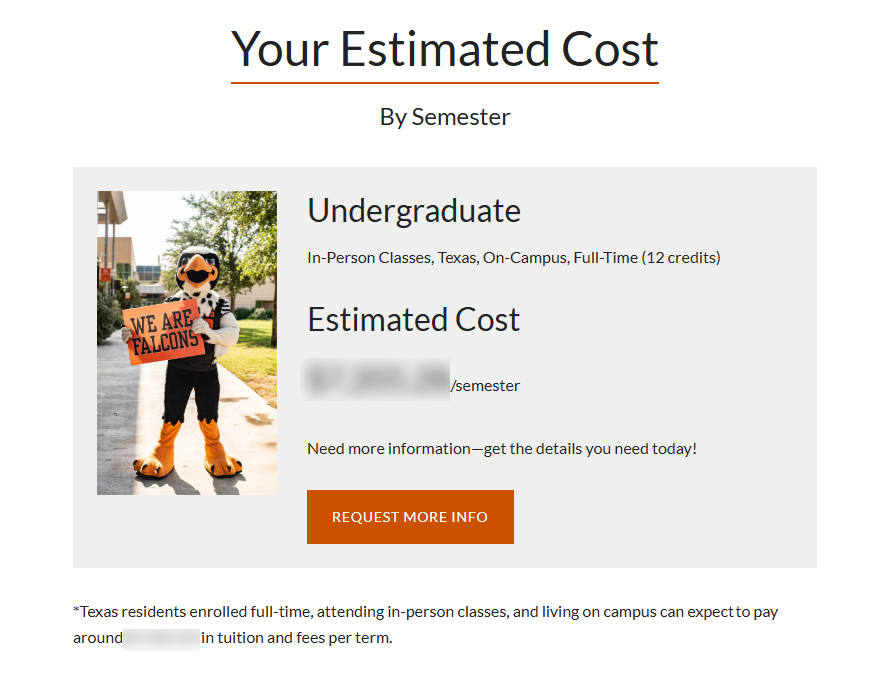884x673 pixels.
Task: Click the blurred amount in the footnote
Action: (x=161, y=638)
